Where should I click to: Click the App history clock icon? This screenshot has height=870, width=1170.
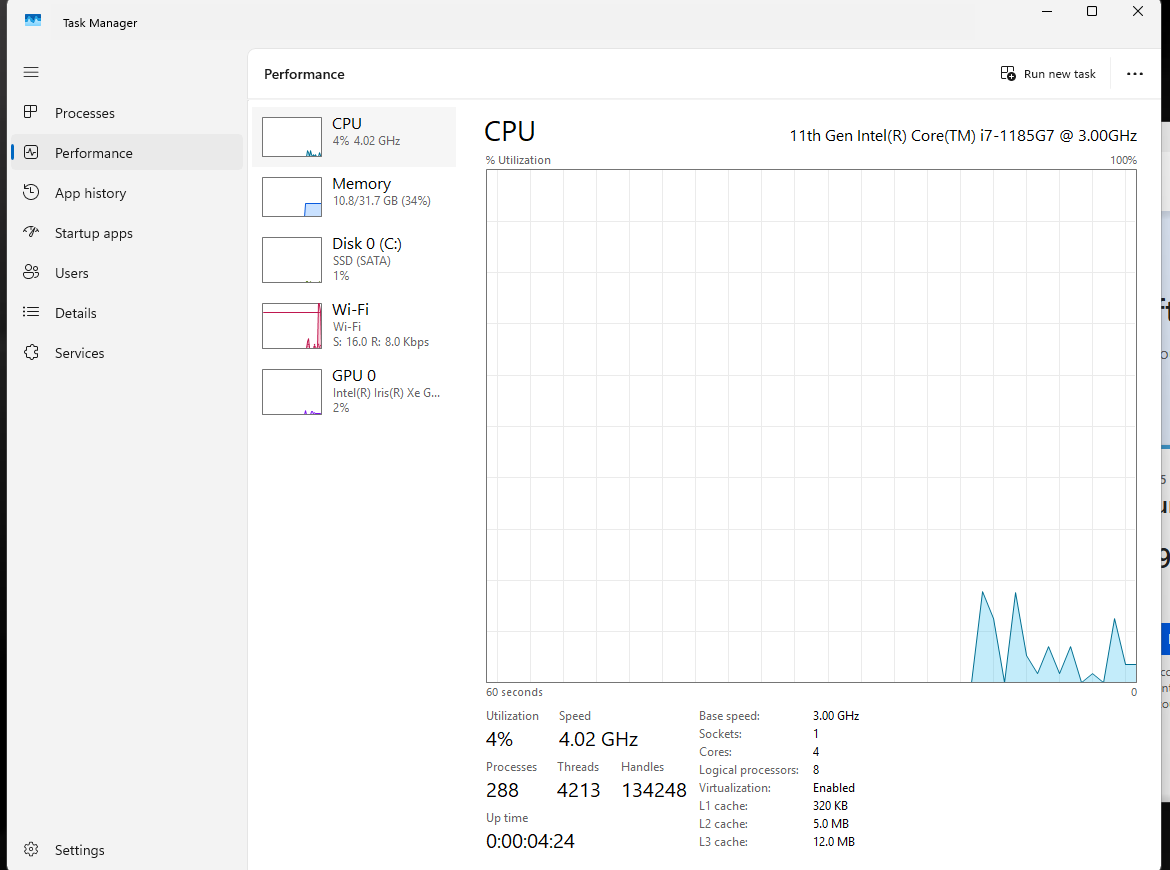tap(31, 193)
